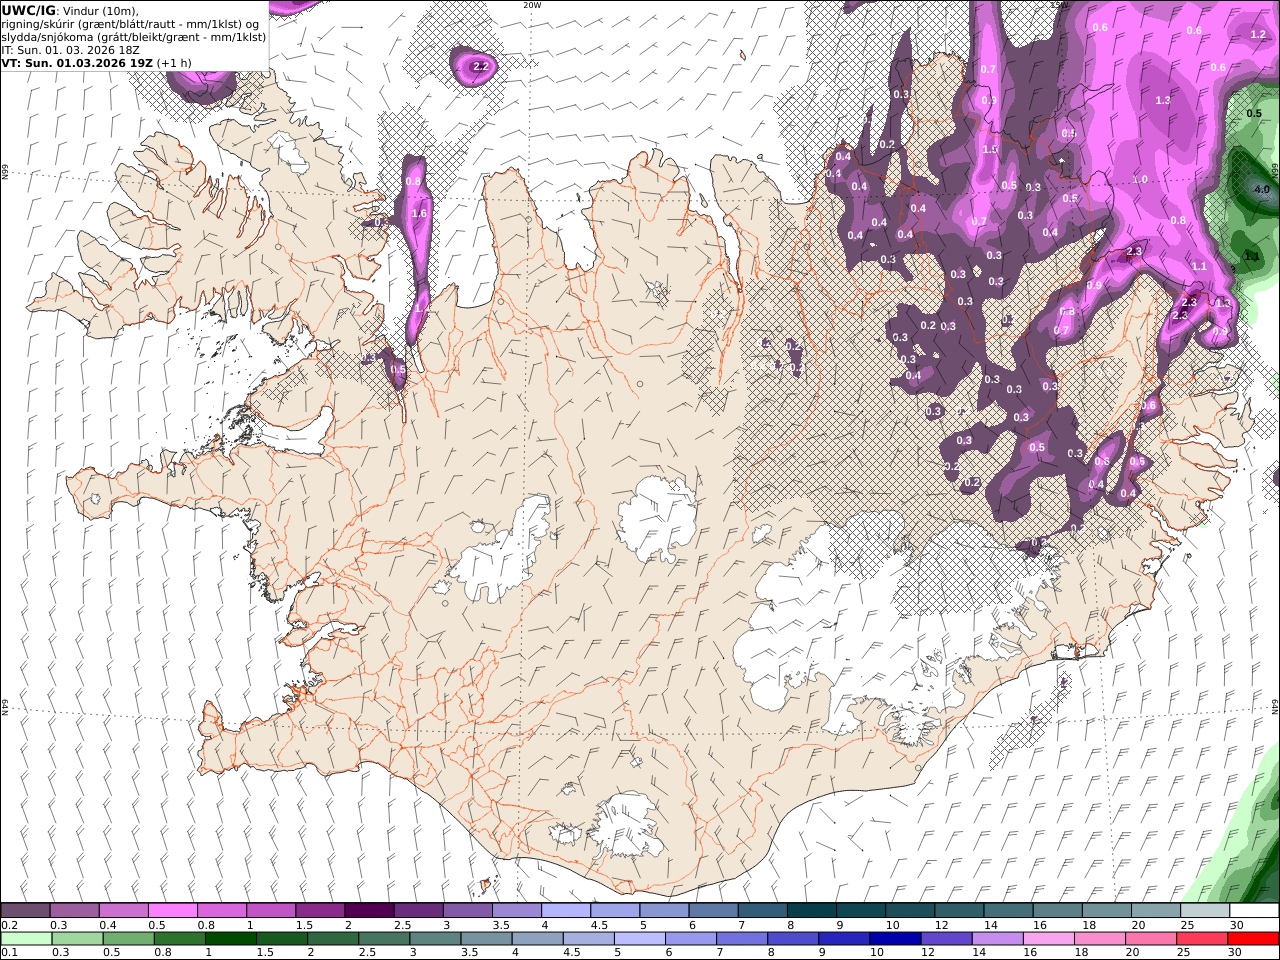
Task: Click the 'rigning/skúrir' legend description line
Action: click(130, 24)
